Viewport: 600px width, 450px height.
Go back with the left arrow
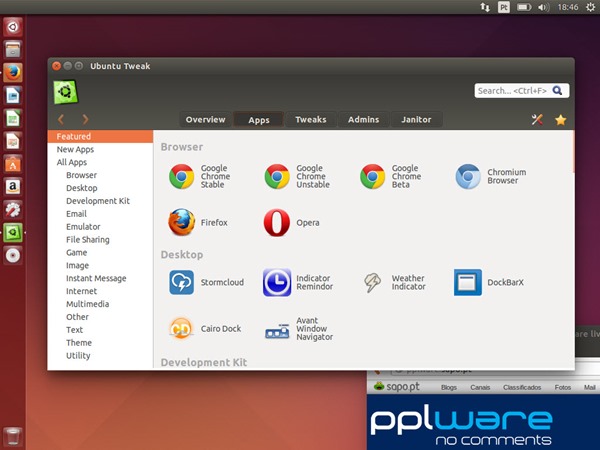coord(61,119)
